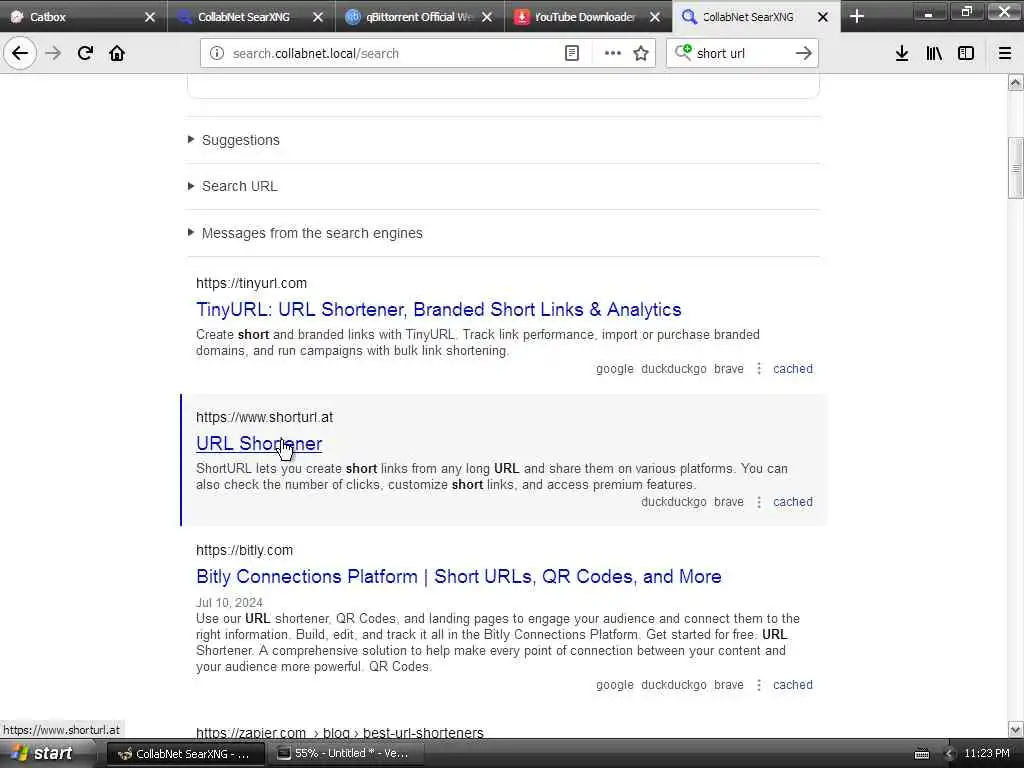
Task: Open page actions three-dot menu
Action: (x=613, y=54)
